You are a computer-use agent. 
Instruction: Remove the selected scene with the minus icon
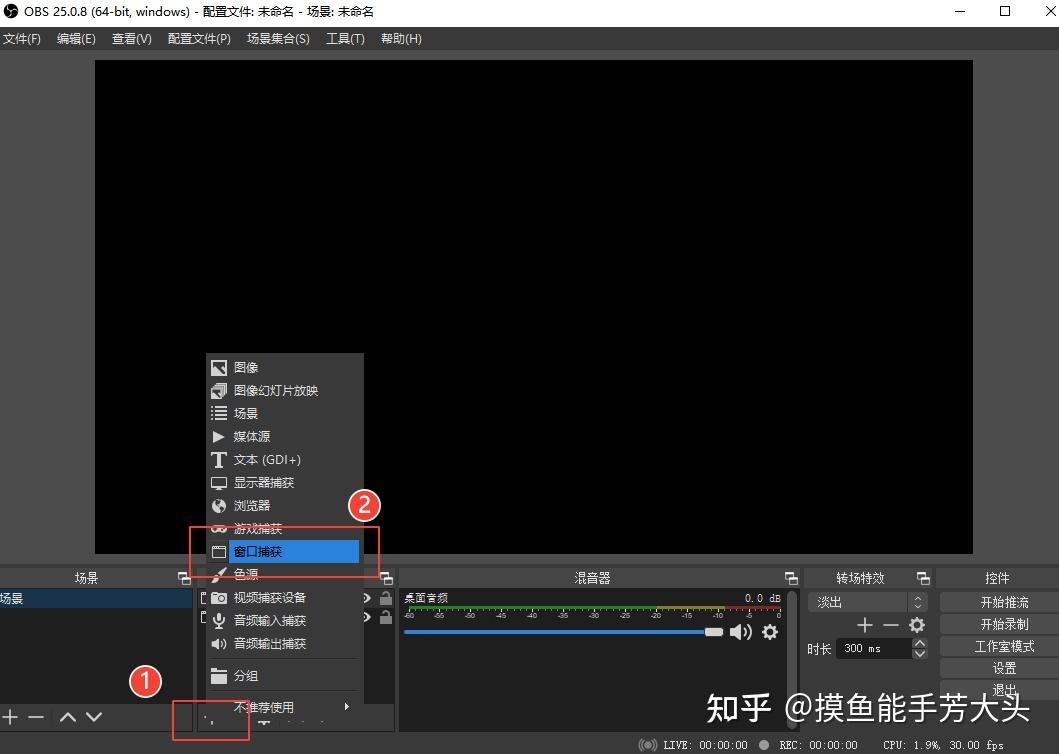pyautogui.click(x=36, y=717)
